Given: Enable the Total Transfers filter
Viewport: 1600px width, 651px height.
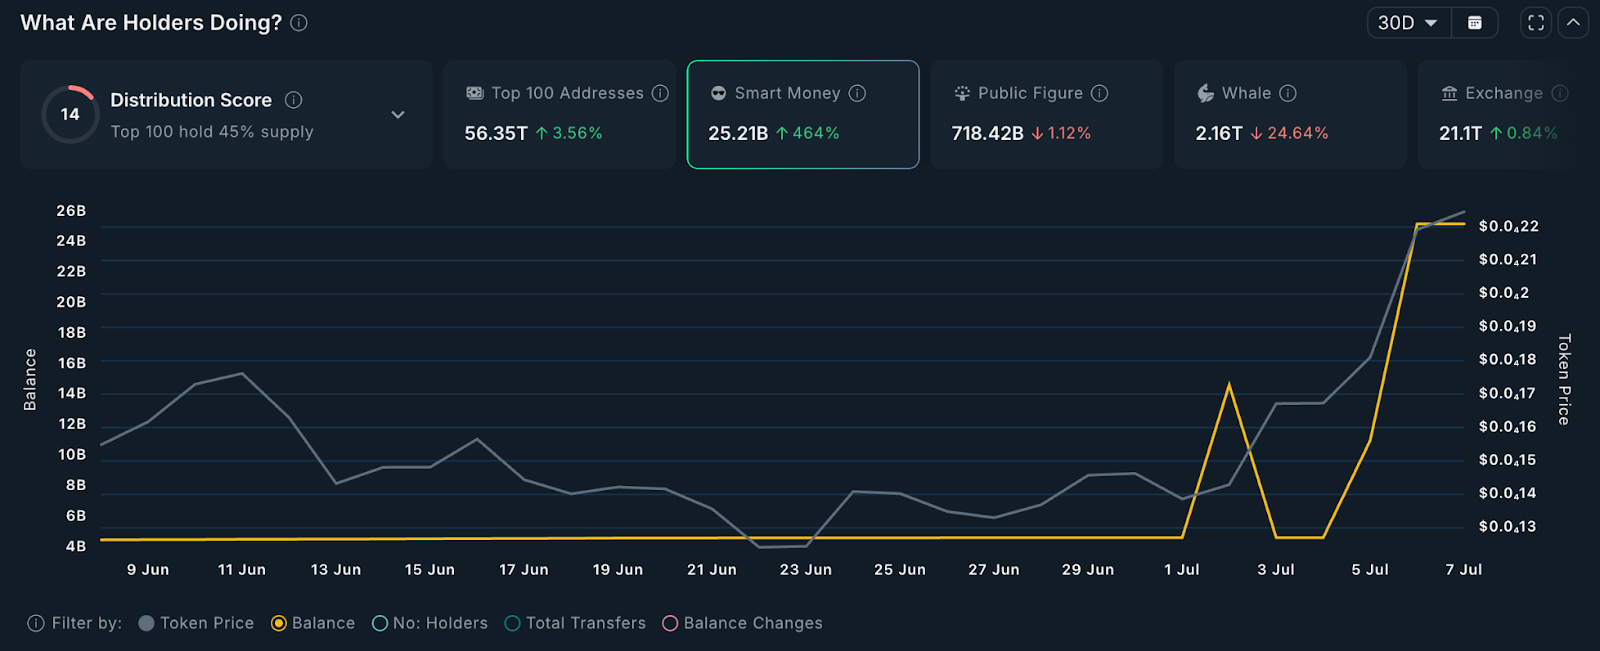Looking at the screenshot, I should 576,623.
